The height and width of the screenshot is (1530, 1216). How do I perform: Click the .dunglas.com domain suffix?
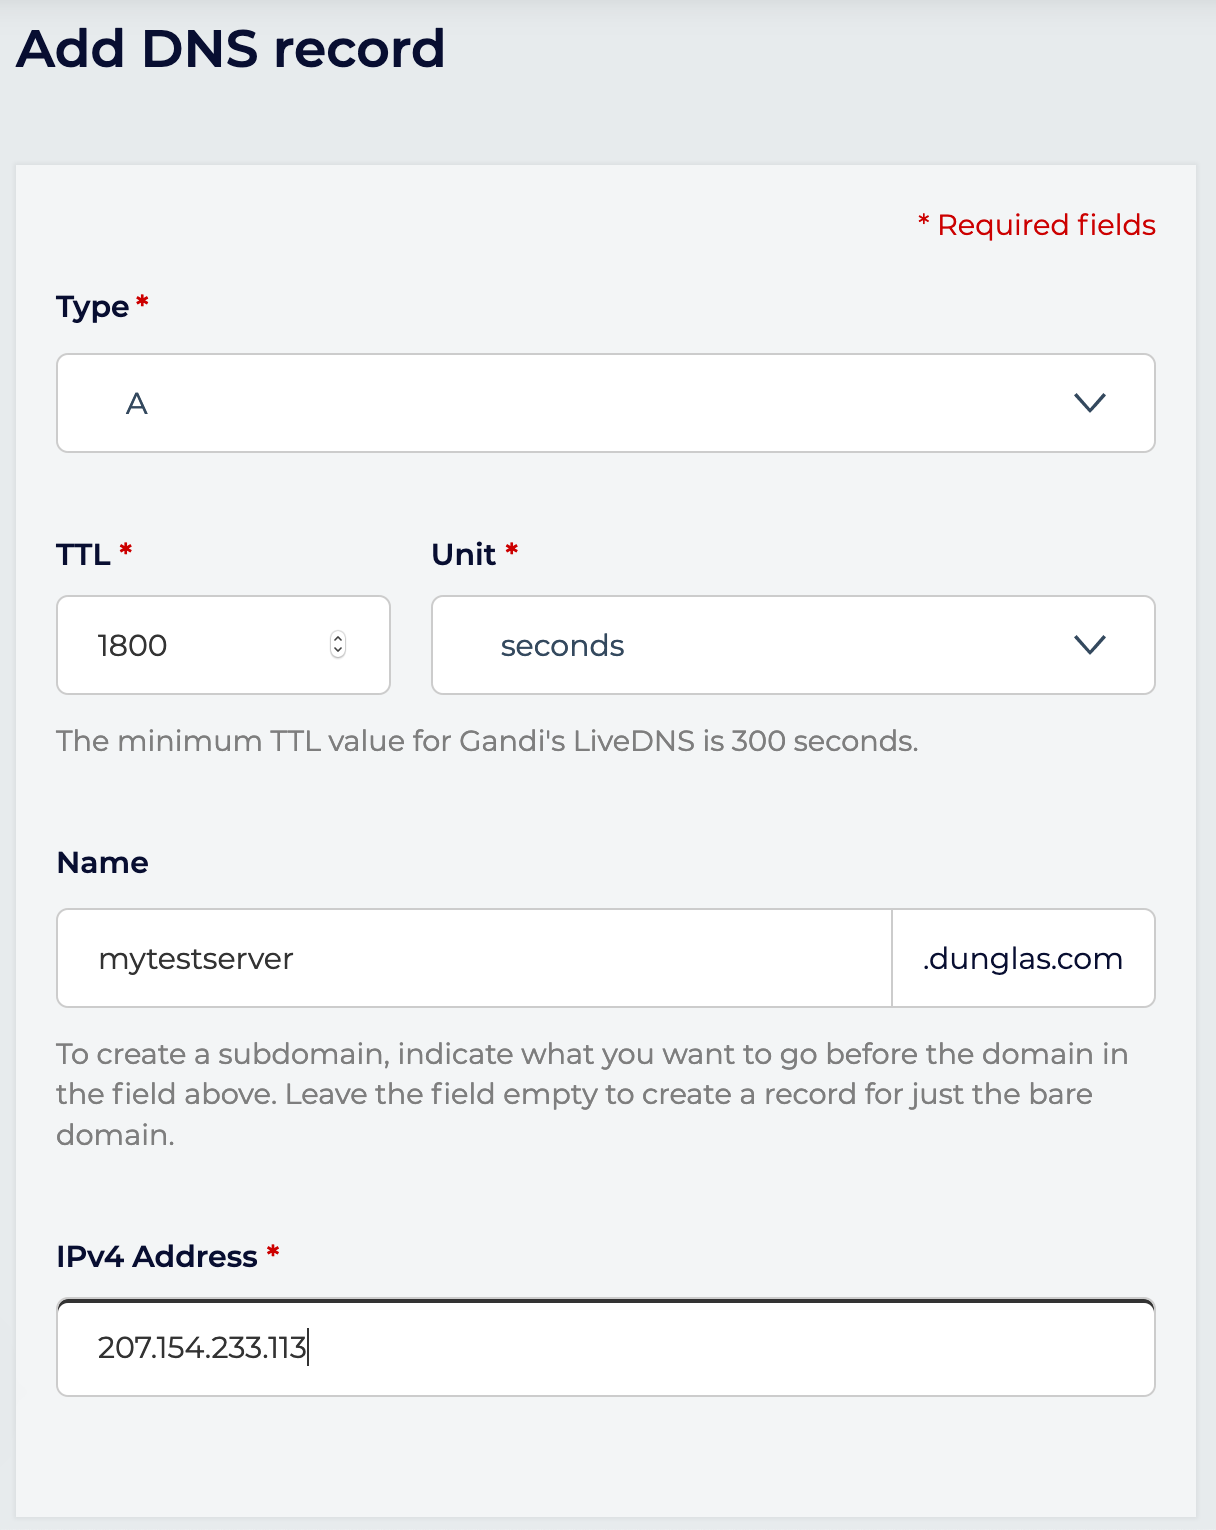point(1022,958)
